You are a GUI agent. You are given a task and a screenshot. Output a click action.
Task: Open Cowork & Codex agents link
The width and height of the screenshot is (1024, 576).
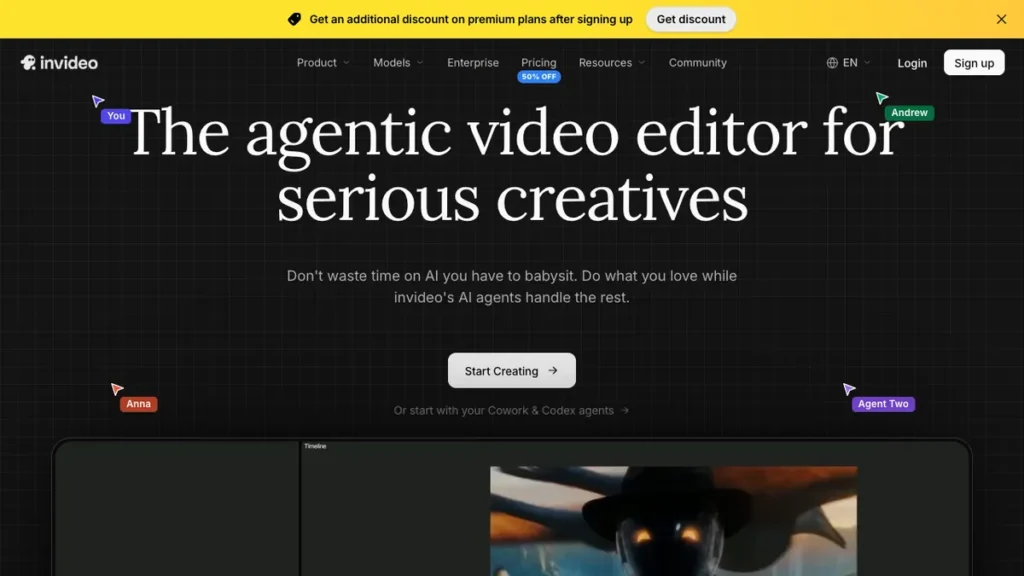point(511,410)
